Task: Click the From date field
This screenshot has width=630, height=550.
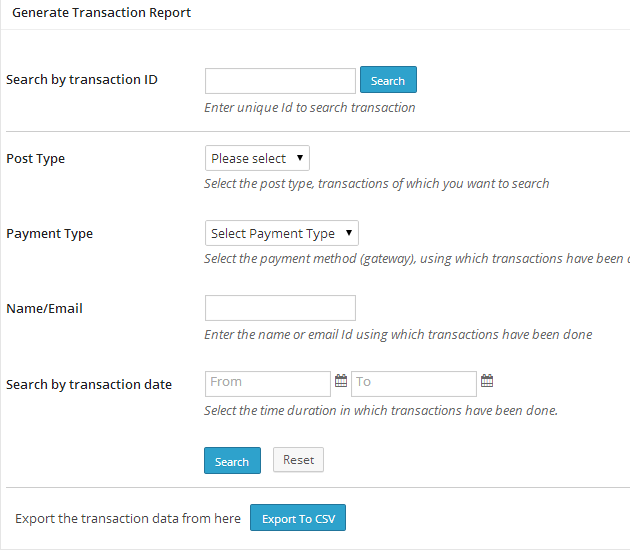Action: 268,384
